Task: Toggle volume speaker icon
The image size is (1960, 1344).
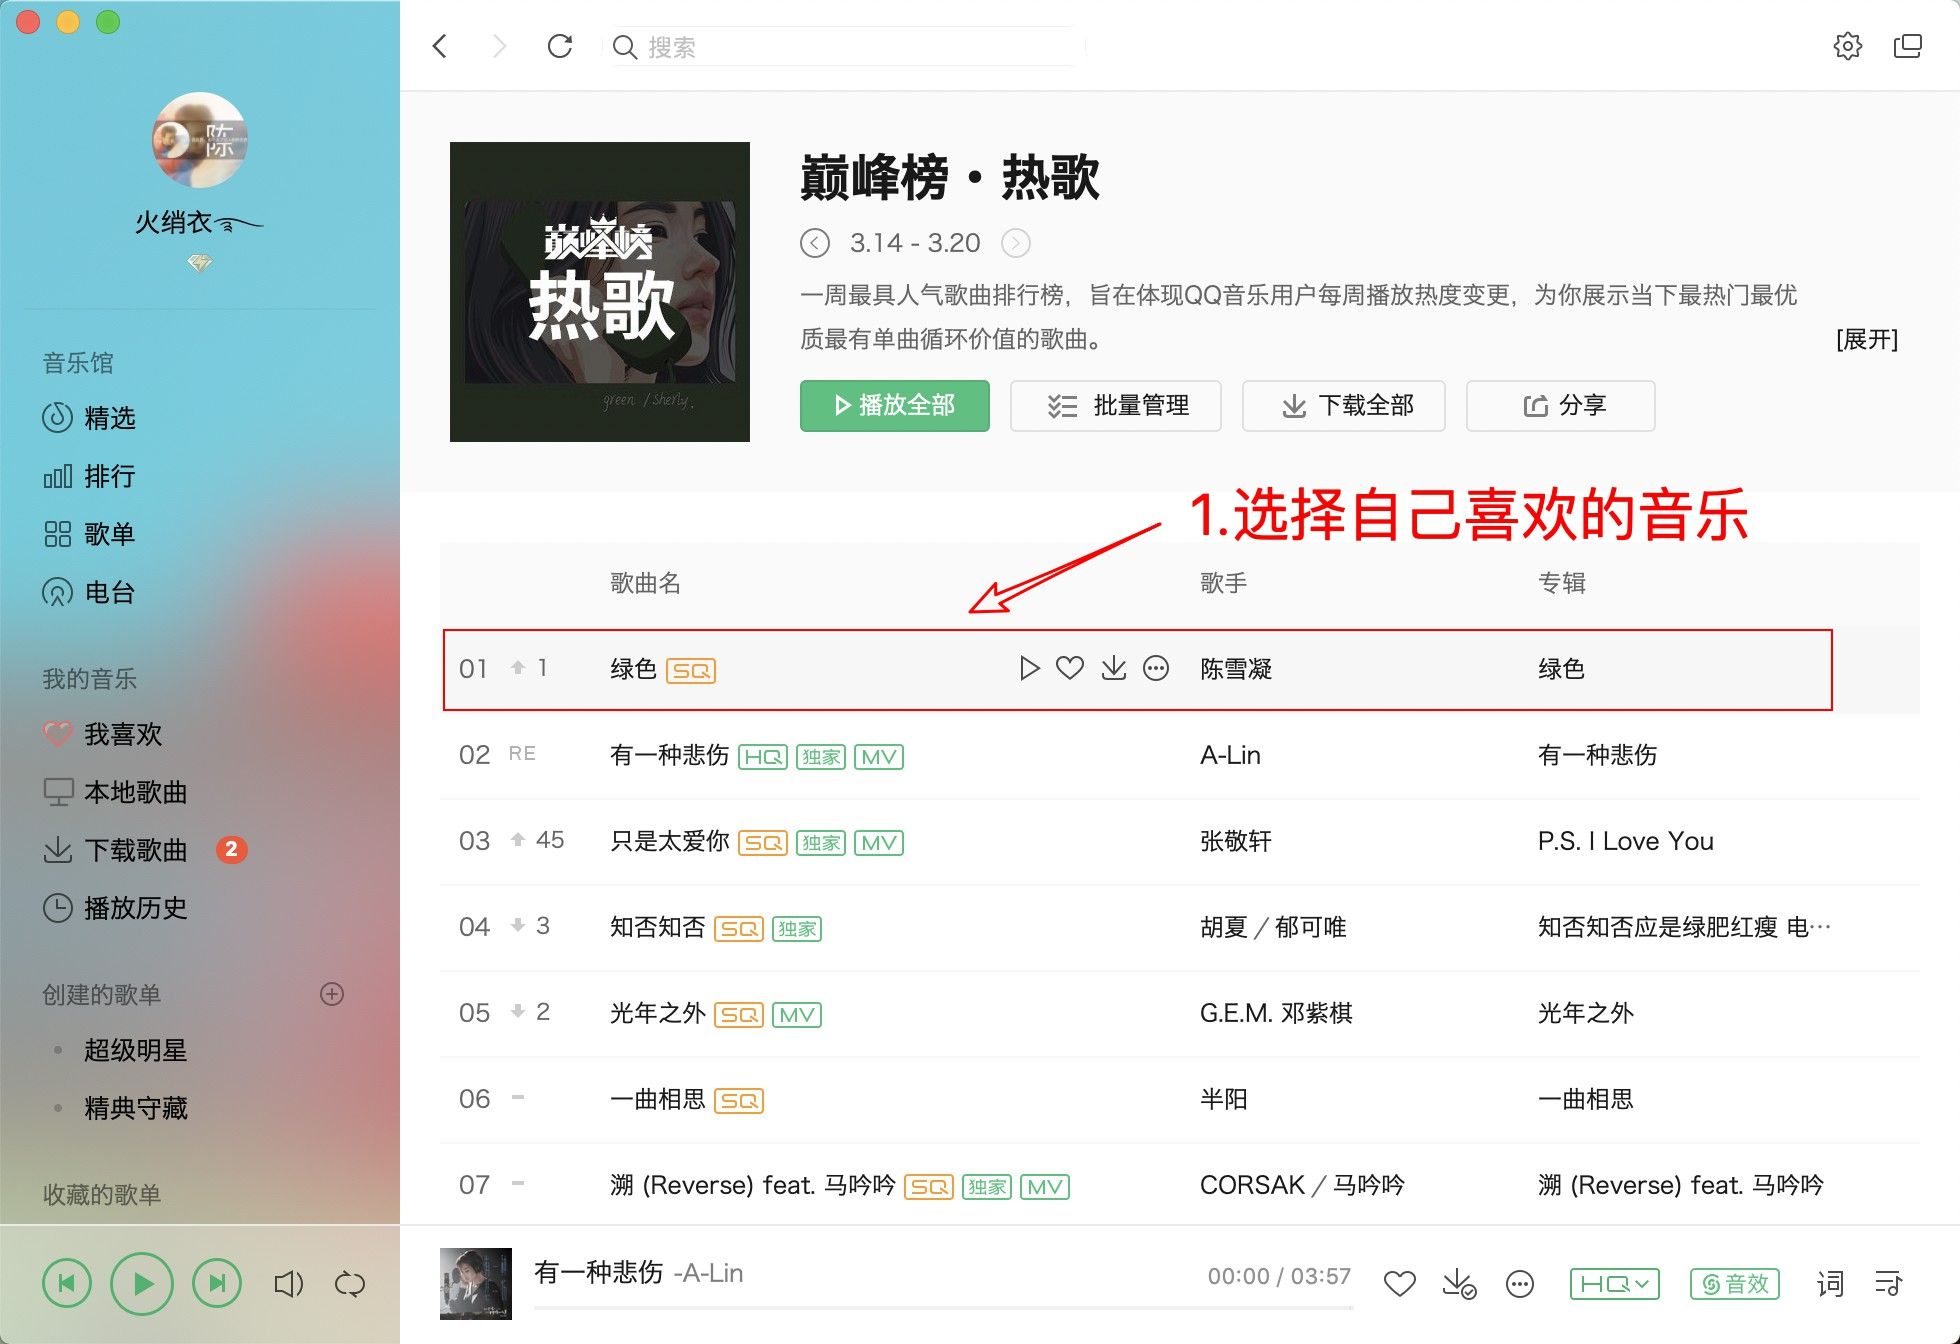Action: tap(288, 1283)
